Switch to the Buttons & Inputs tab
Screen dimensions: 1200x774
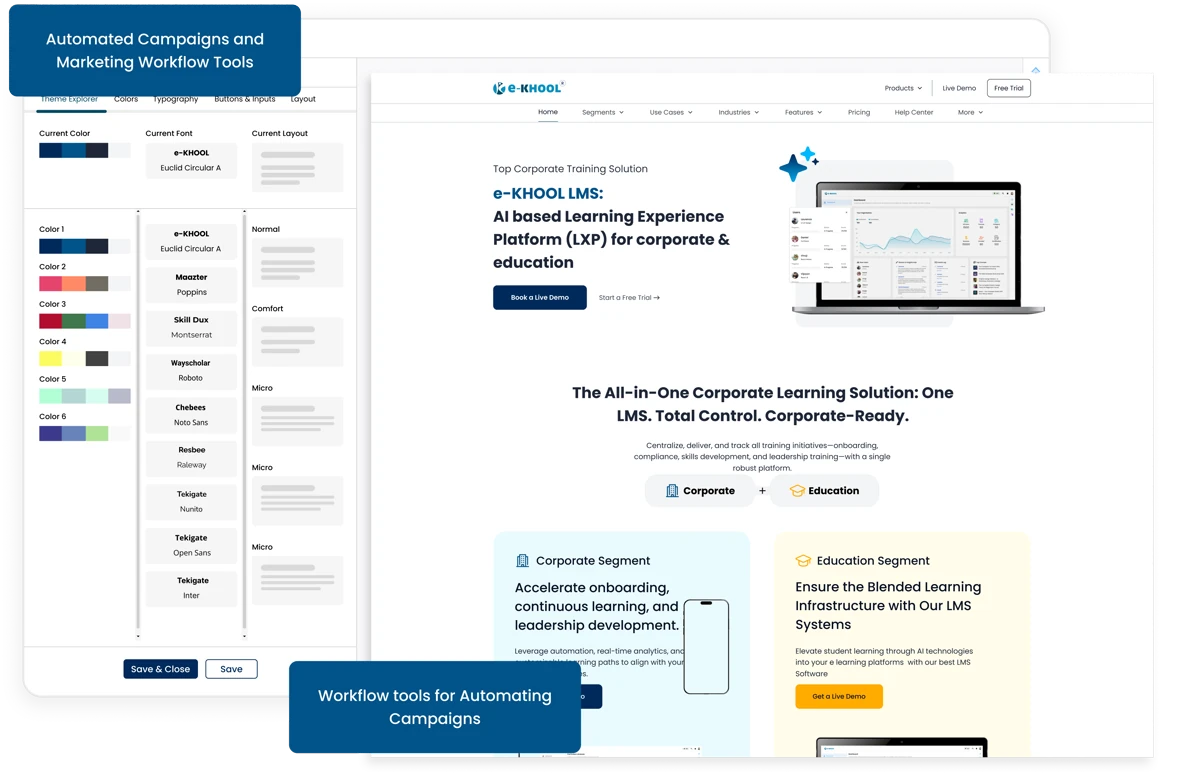point(245,99)
